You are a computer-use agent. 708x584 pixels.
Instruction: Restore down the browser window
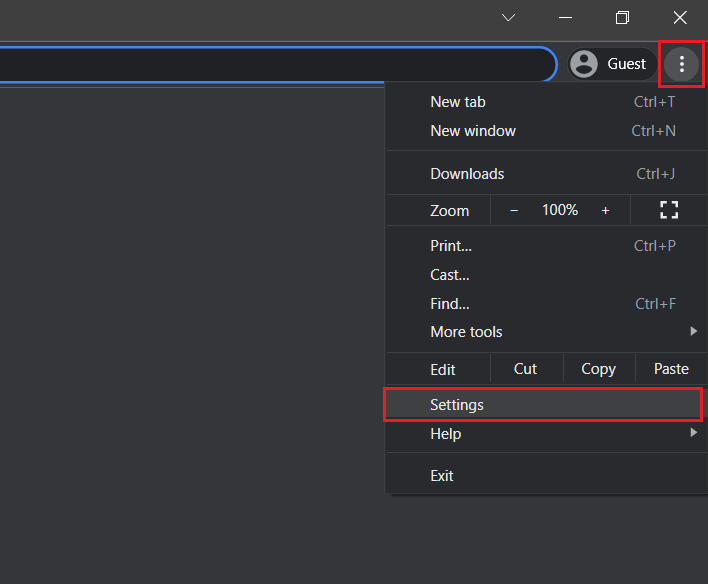(622, 18)
